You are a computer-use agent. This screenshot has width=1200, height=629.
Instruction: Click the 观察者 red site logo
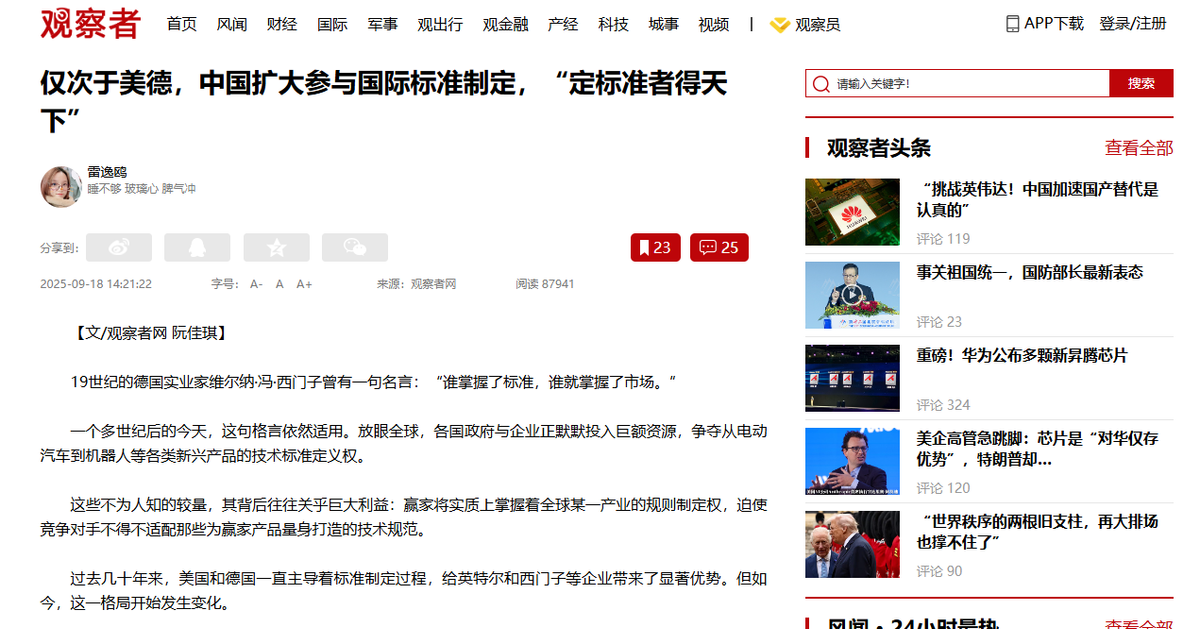[91, 24]
